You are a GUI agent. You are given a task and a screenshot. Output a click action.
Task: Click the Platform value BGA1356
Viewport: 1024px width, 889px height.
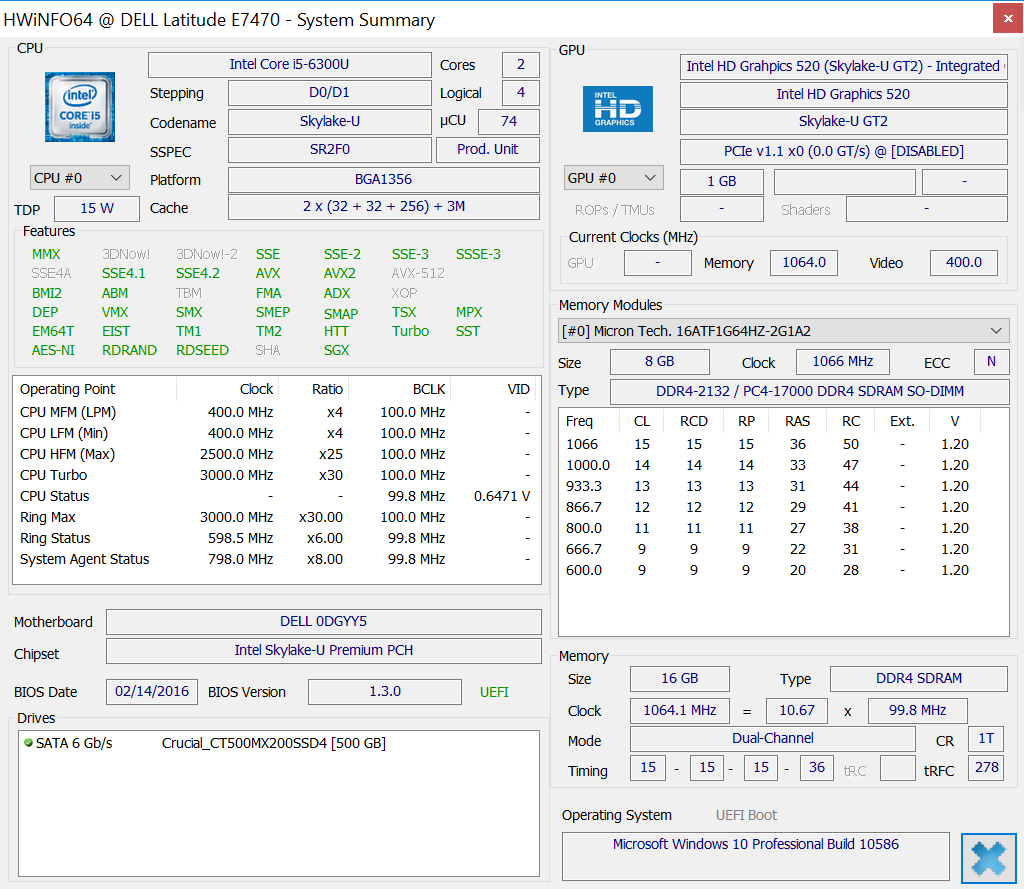[383, 180]
